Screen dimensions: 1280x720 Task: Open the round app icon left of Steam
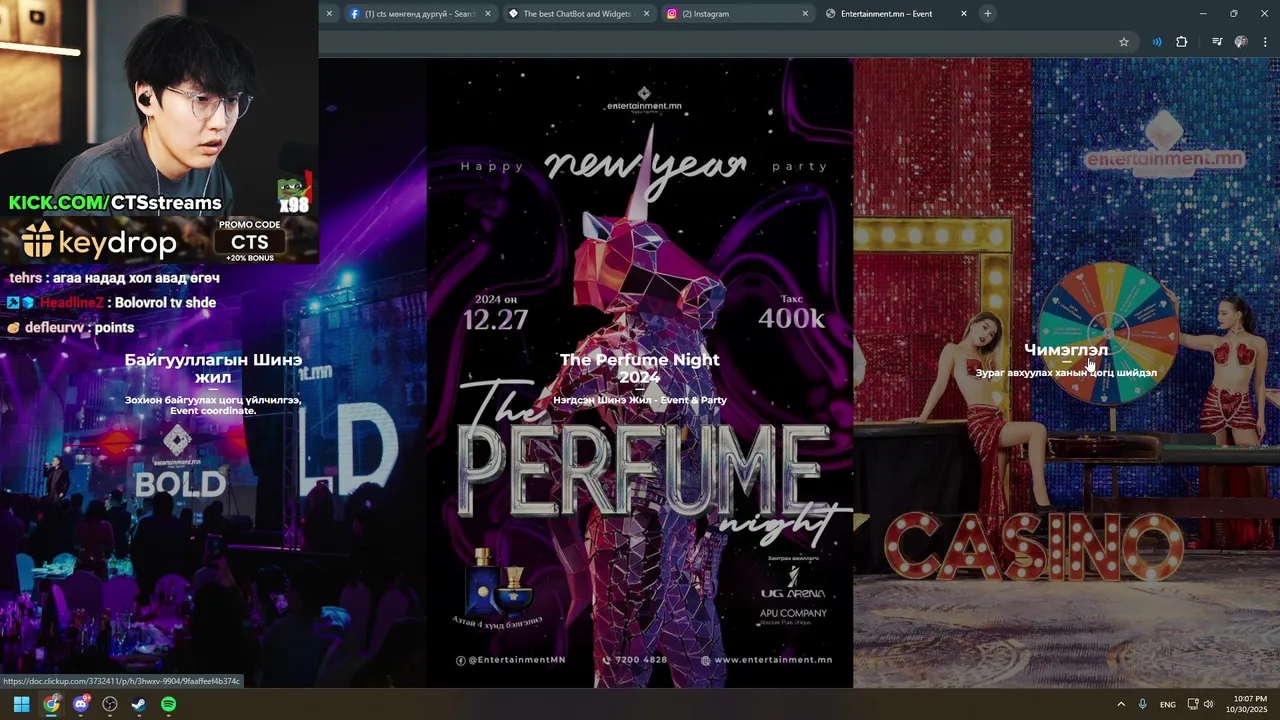point(110,704)
